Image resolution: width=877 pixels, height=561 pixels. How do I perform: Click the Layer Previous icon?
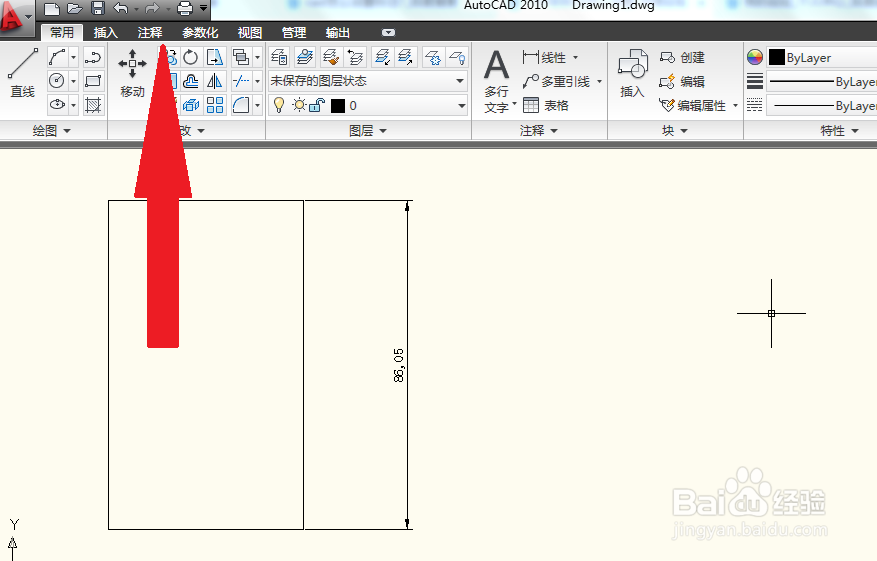point(355,57)
